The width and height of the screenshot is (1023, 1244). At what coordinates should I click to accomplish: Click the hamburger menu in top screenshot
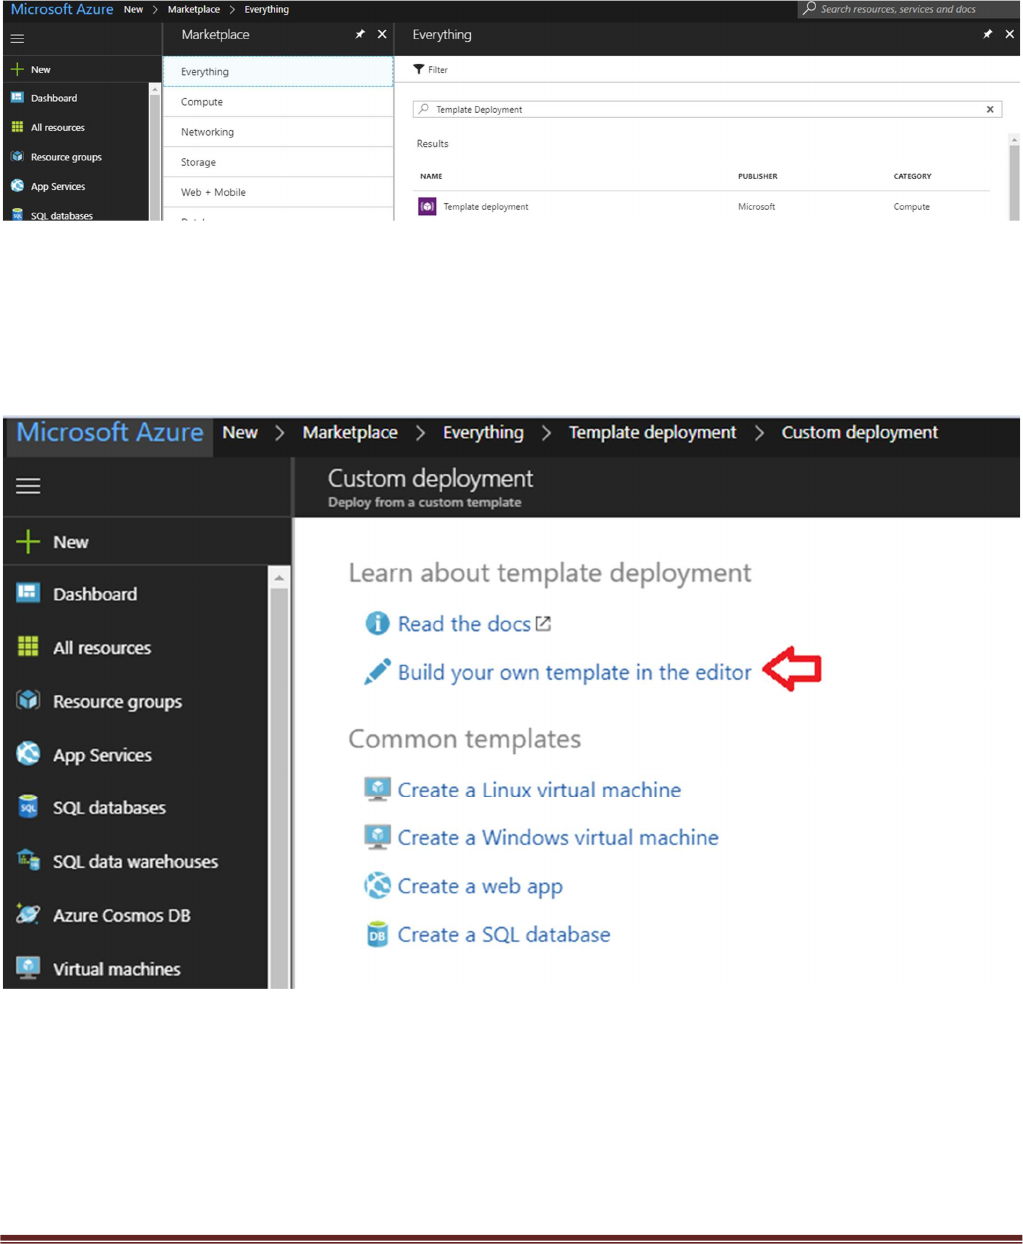17,38
